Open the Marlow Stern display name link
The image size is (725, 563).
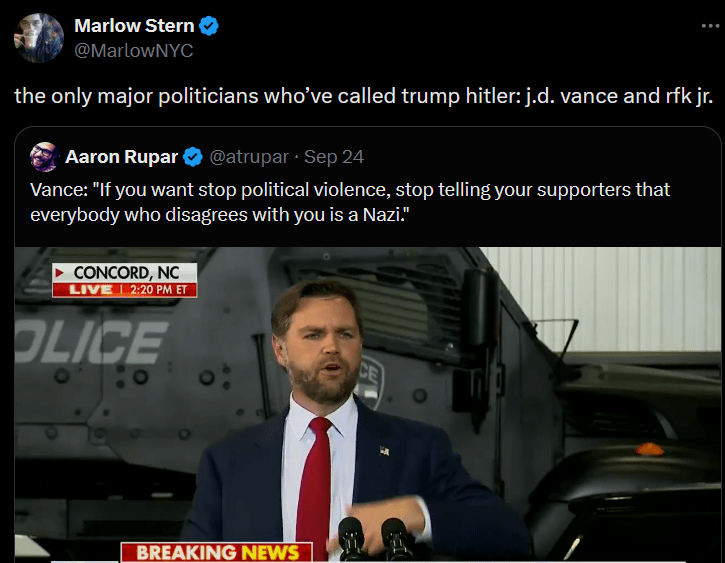134,26
